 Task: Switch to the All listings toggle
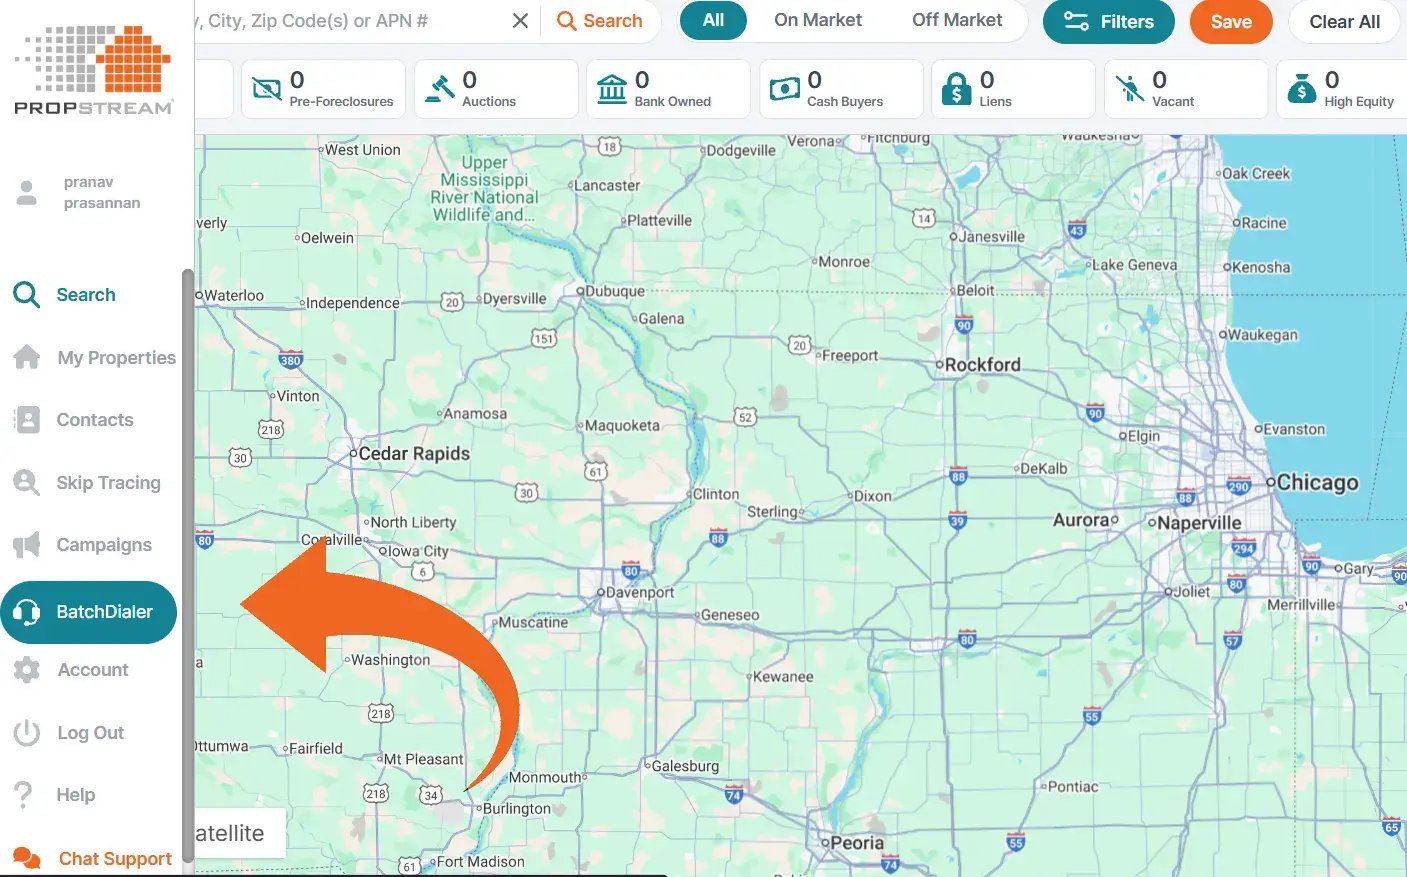(713, 20)
